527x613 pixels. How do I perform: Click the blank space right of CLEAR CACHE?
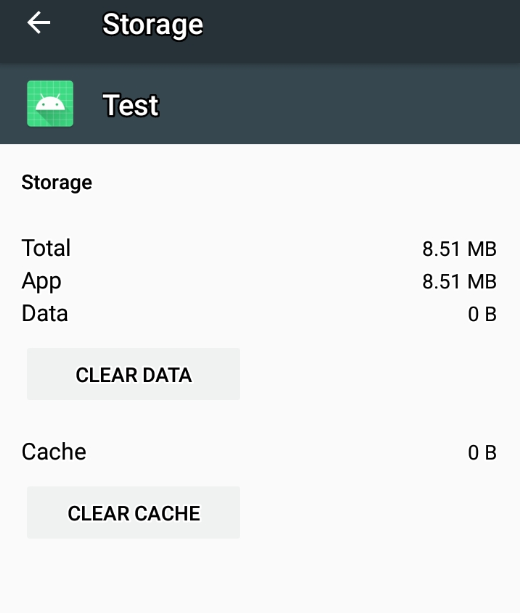(379, 513)
